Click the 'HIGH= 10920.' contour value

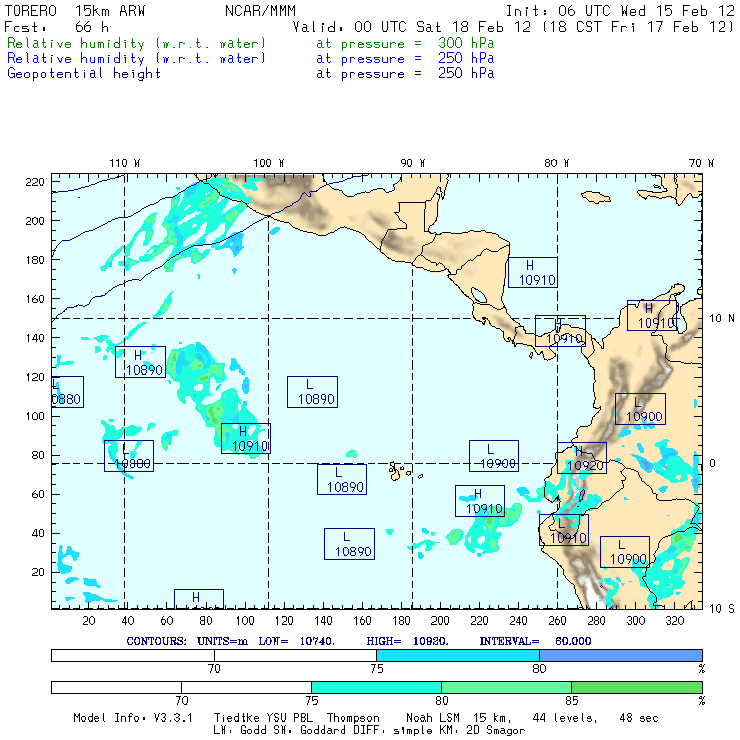(407, 641)
